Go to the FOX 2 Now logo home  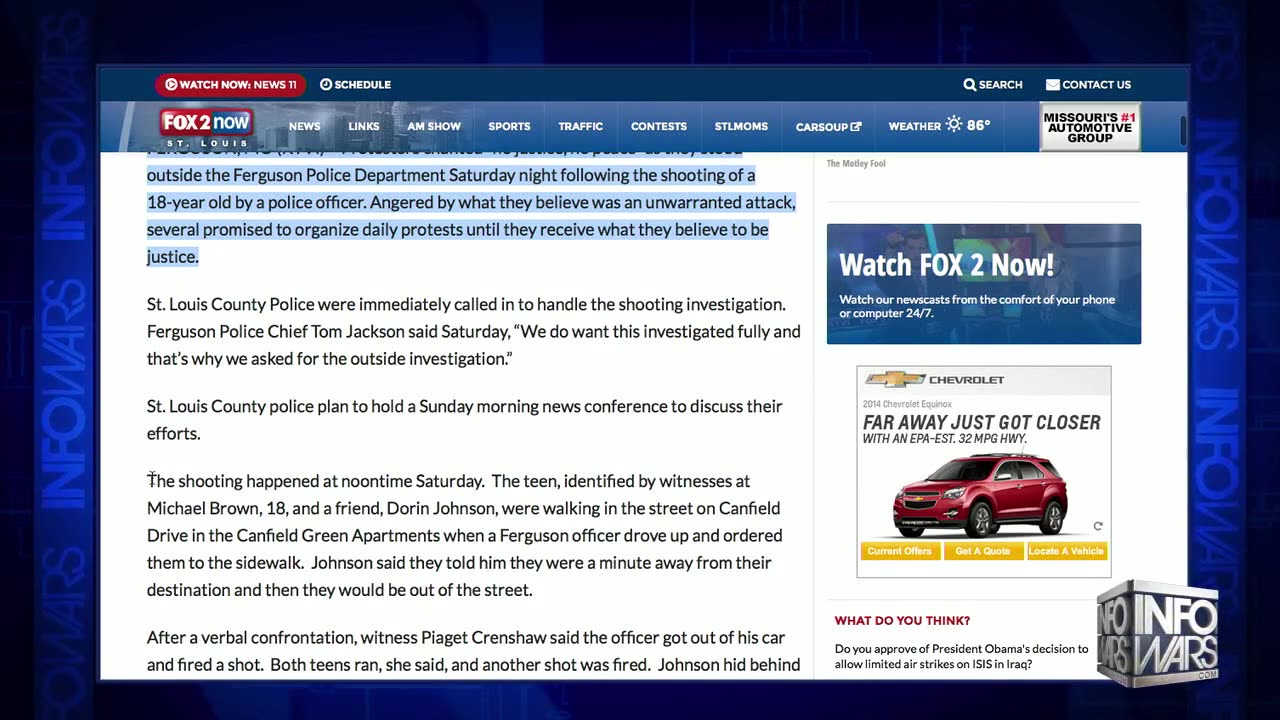[x=206, y=127]
